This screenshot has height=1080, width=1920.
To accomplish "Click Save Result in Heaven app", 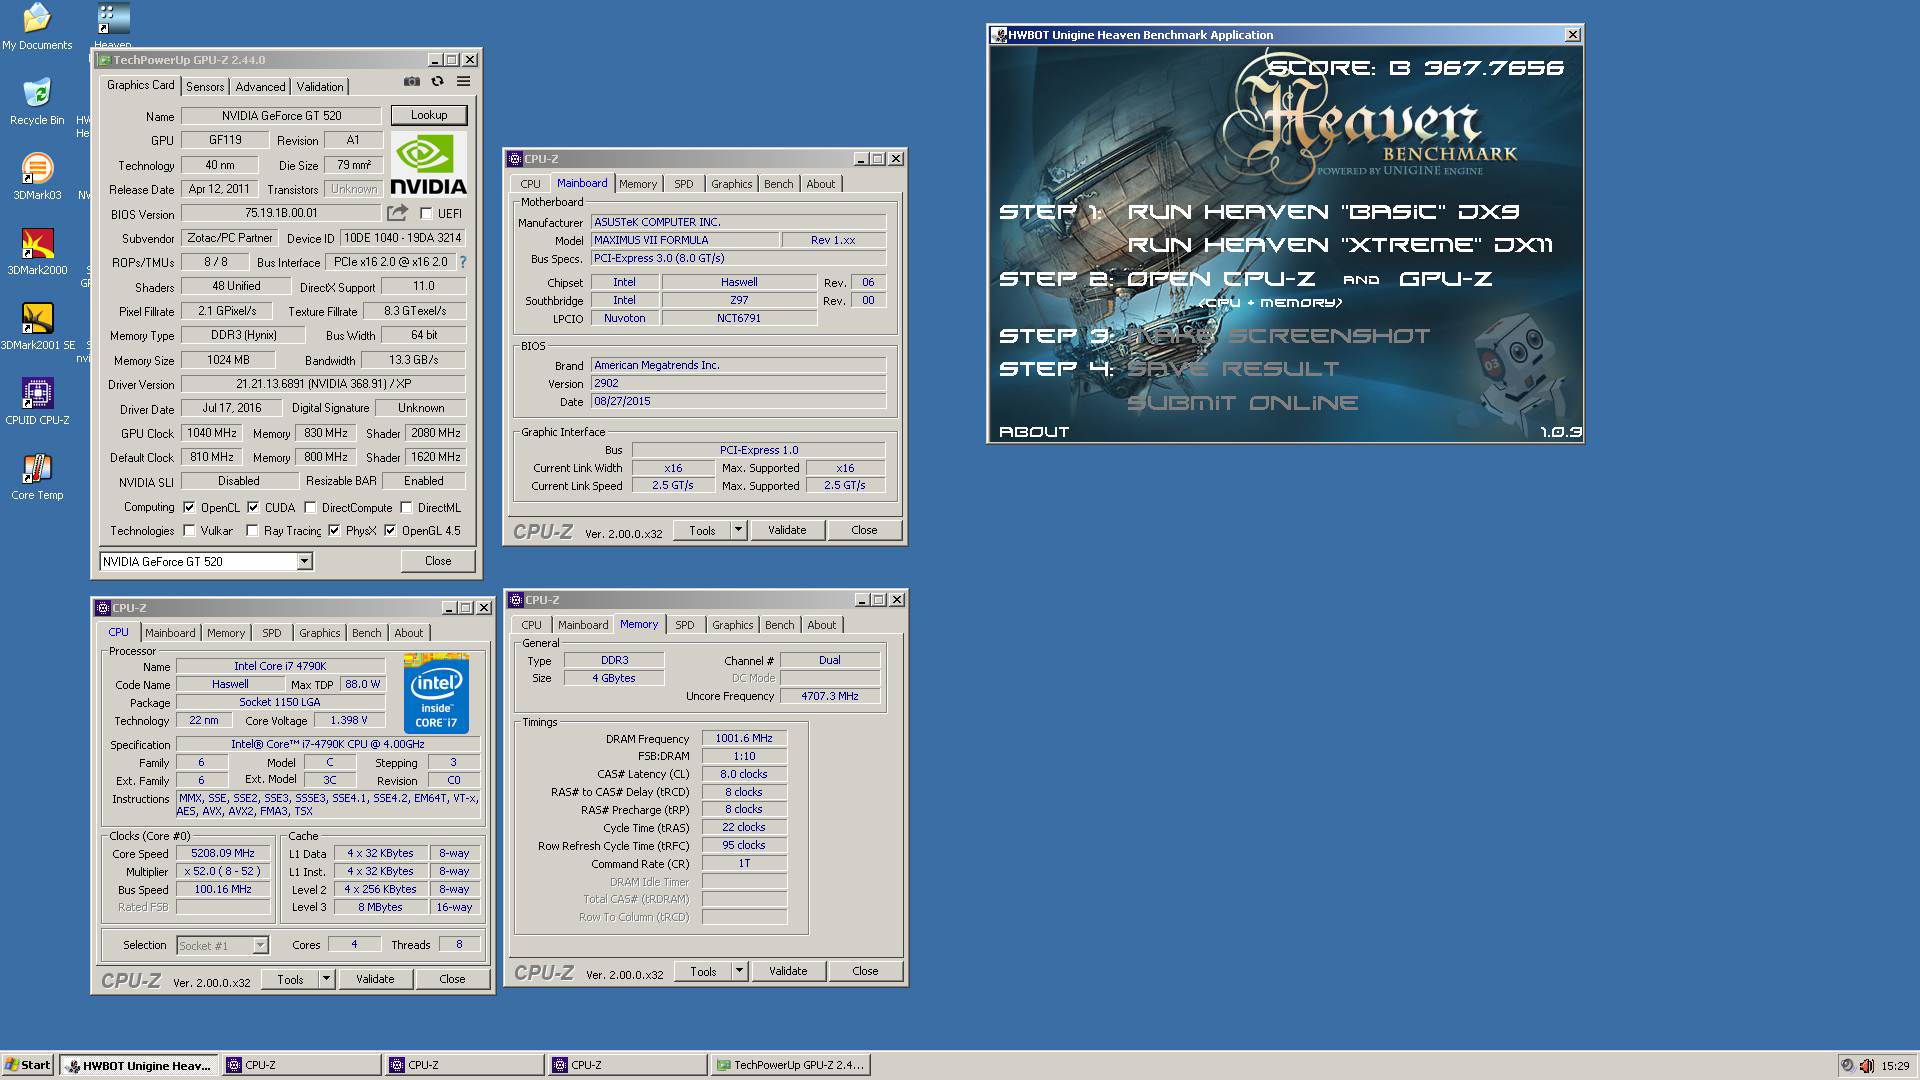I will pyautogui.click(x=1232, y=369).
